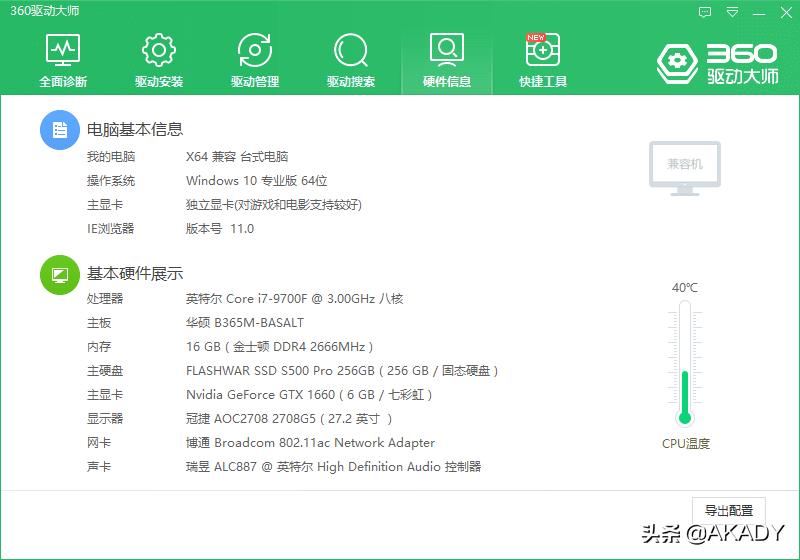
Task: Click the 处理器 row label
Action: point(105,299)
